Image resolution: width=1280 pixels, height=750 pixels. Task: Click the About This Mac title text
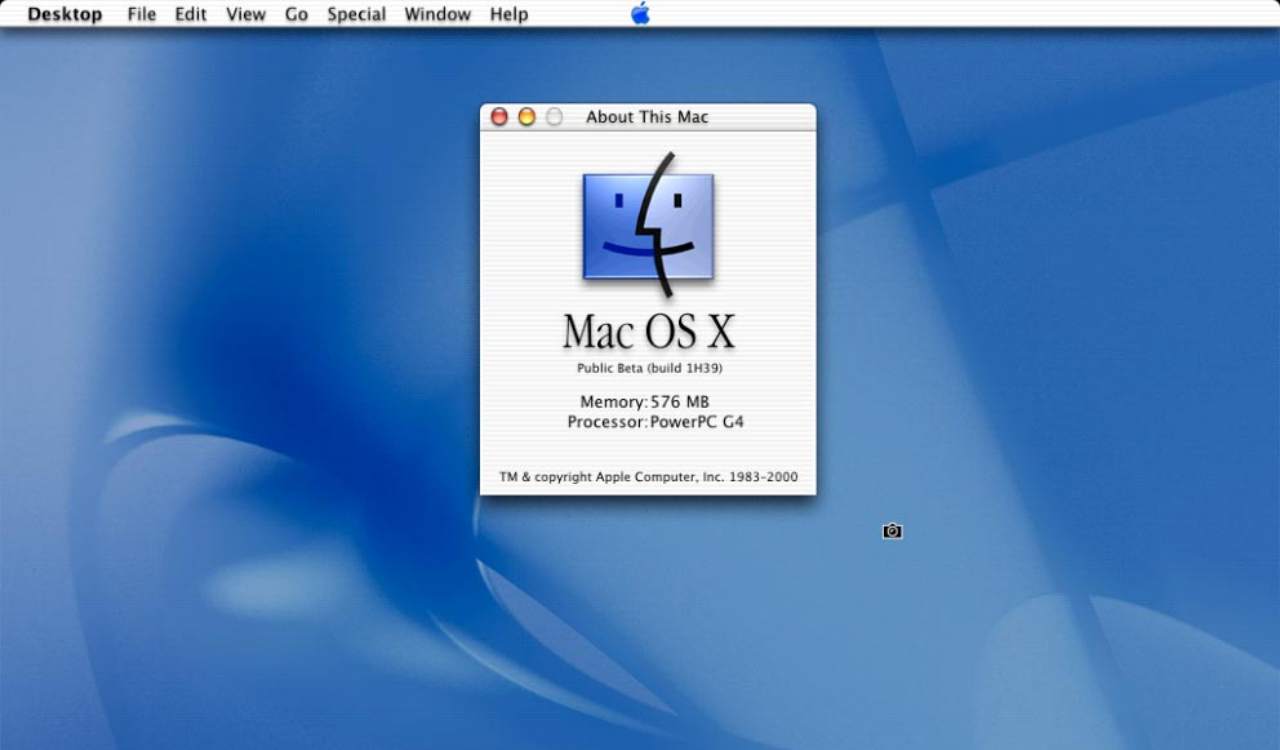[647, 117]
